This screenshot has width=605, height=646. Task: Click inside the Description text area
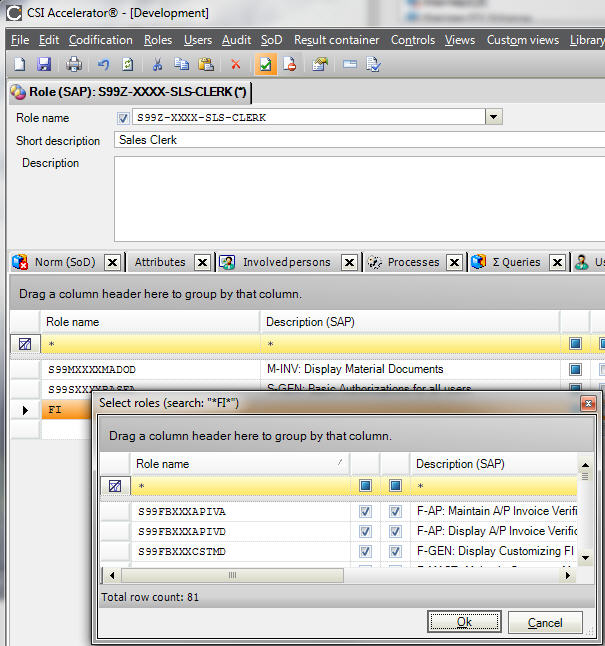pyautogui.click(x=359, y=199)
